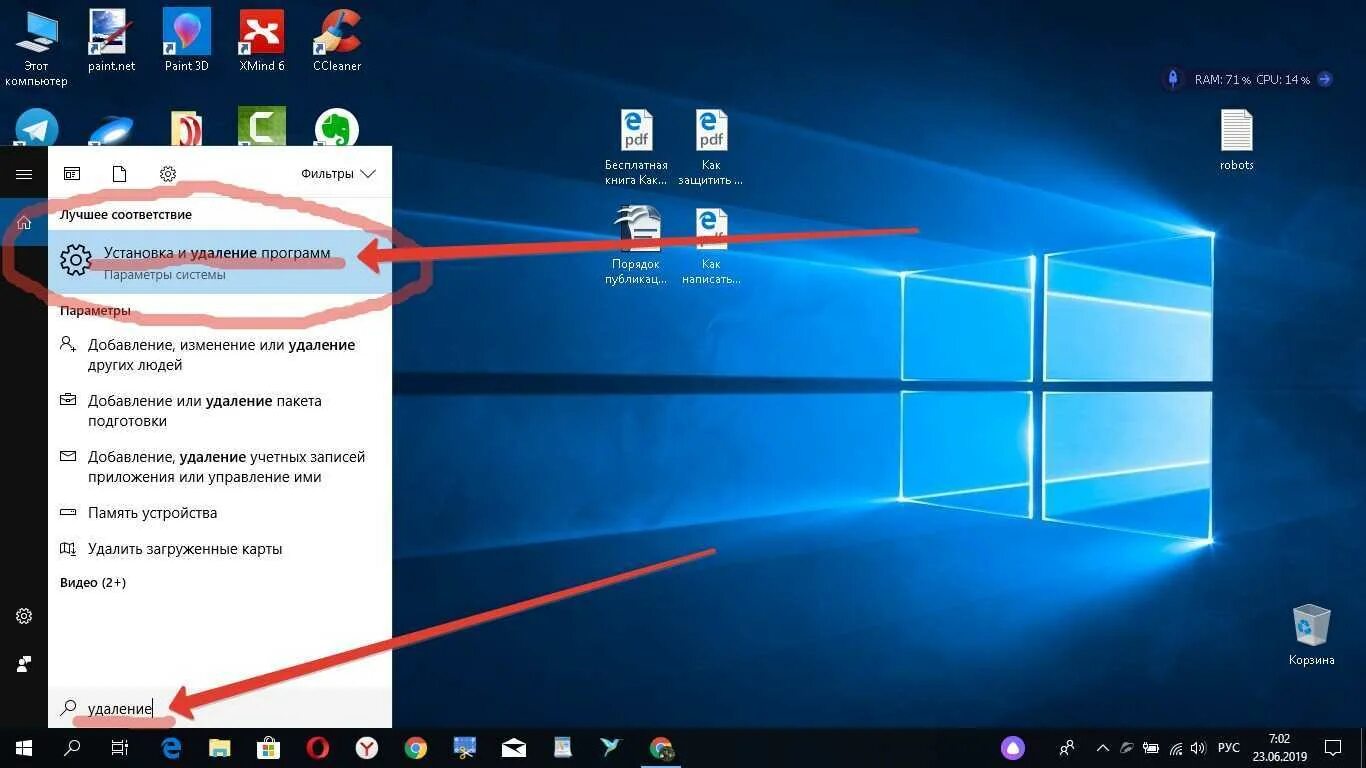Switch the РУС input language indicator
This screenshot has width=1366, height=768.
[1229, 747]
